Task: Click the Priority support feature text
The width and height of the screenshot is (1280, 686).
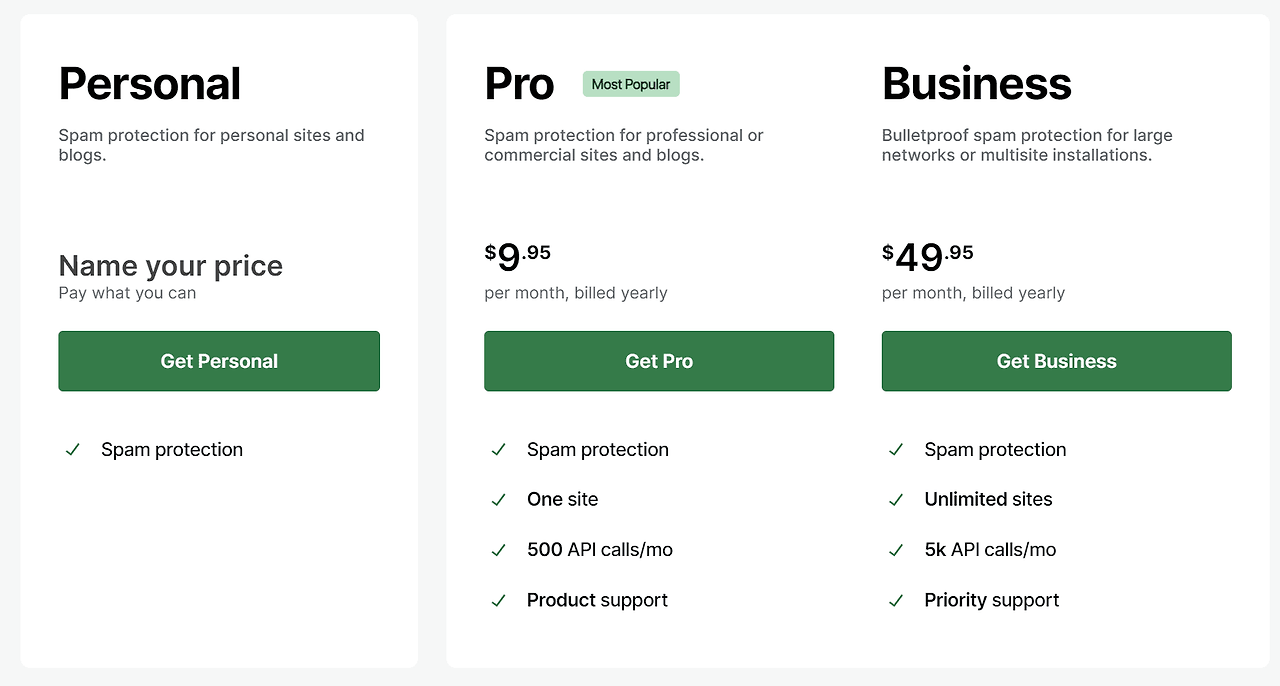Action: pyautogui.click(x=991, y=601)
